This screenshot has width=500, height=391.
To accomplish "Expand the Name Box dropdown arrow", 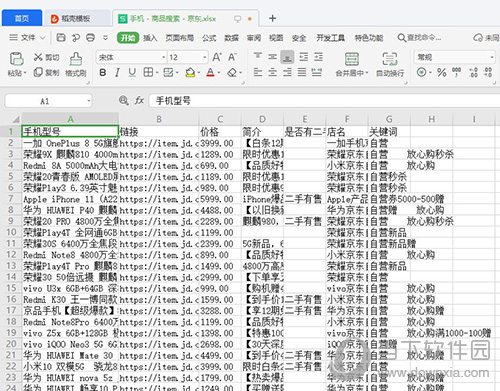I will coord(89,101).
